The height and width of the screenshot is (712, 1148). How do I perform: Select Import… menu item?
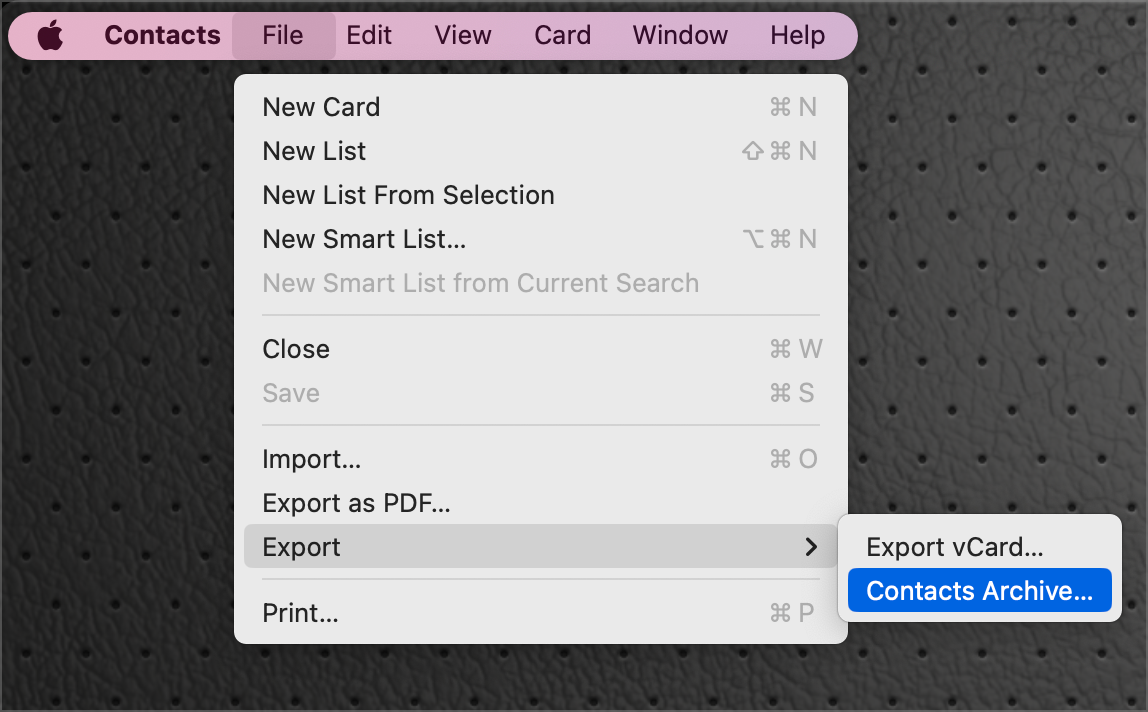coord(311,459)
